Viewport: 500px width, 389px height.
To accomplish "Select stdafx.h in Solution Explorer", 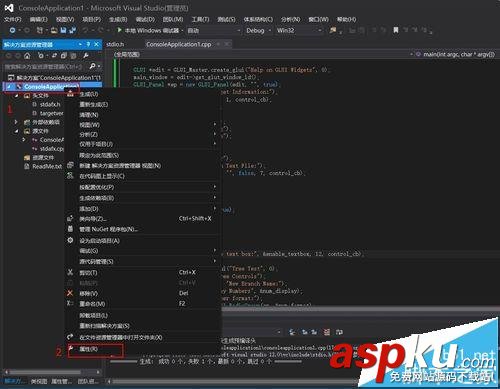I will (x=50, y=104).
